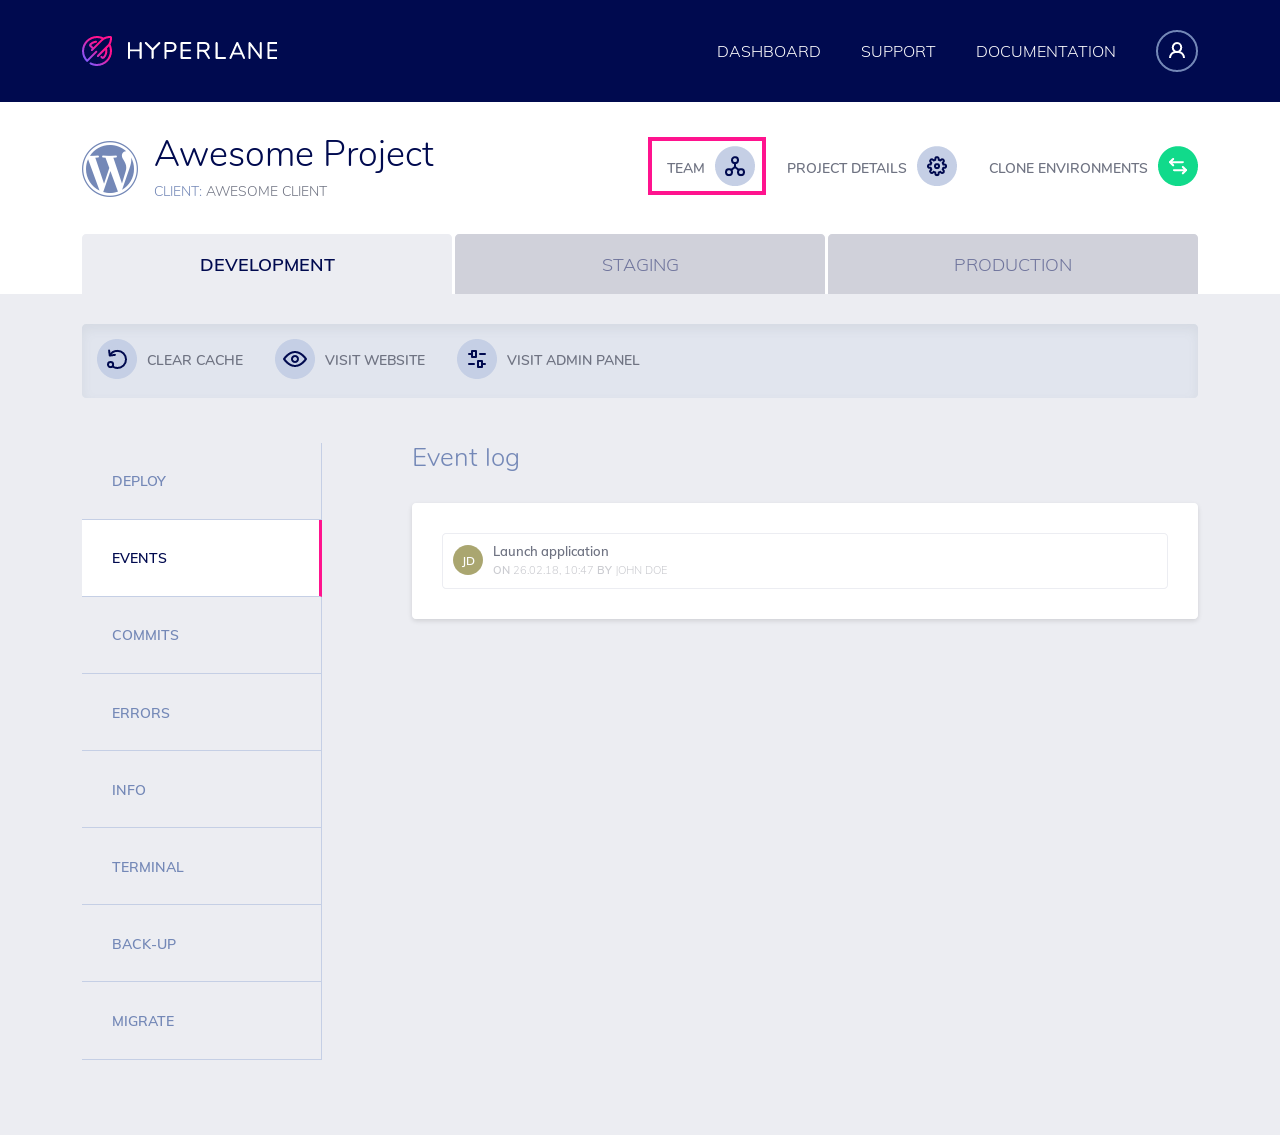Click the Visit Website eye icon
Image resolution: width=1280 pixels, height=1135 pixels.
tap(295, 359)
